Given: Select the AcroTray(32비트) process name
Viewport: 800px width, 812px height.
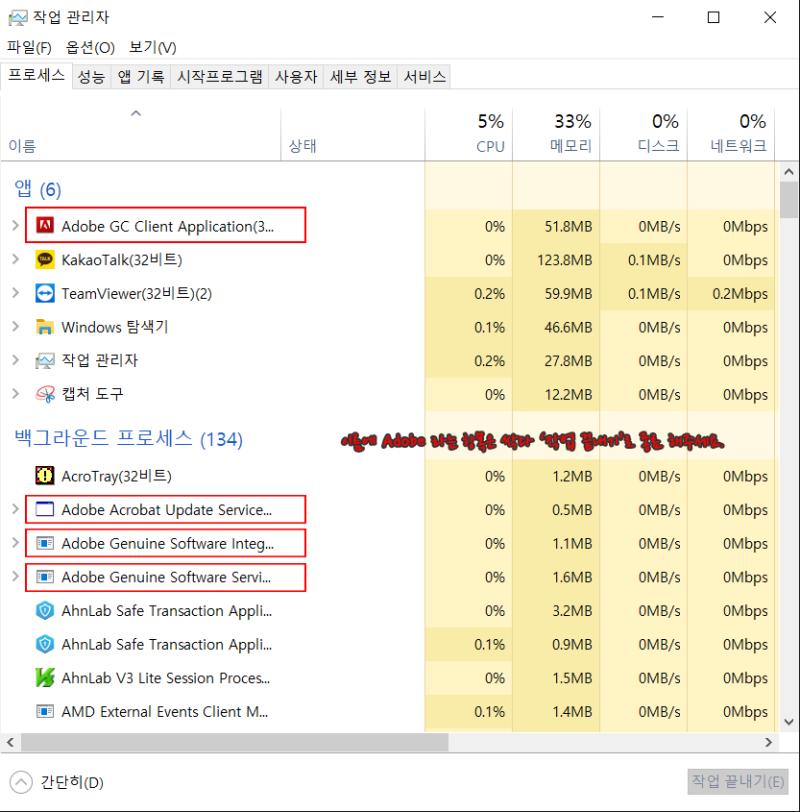Looking at the screenshot, I should [x=117, y=476].
